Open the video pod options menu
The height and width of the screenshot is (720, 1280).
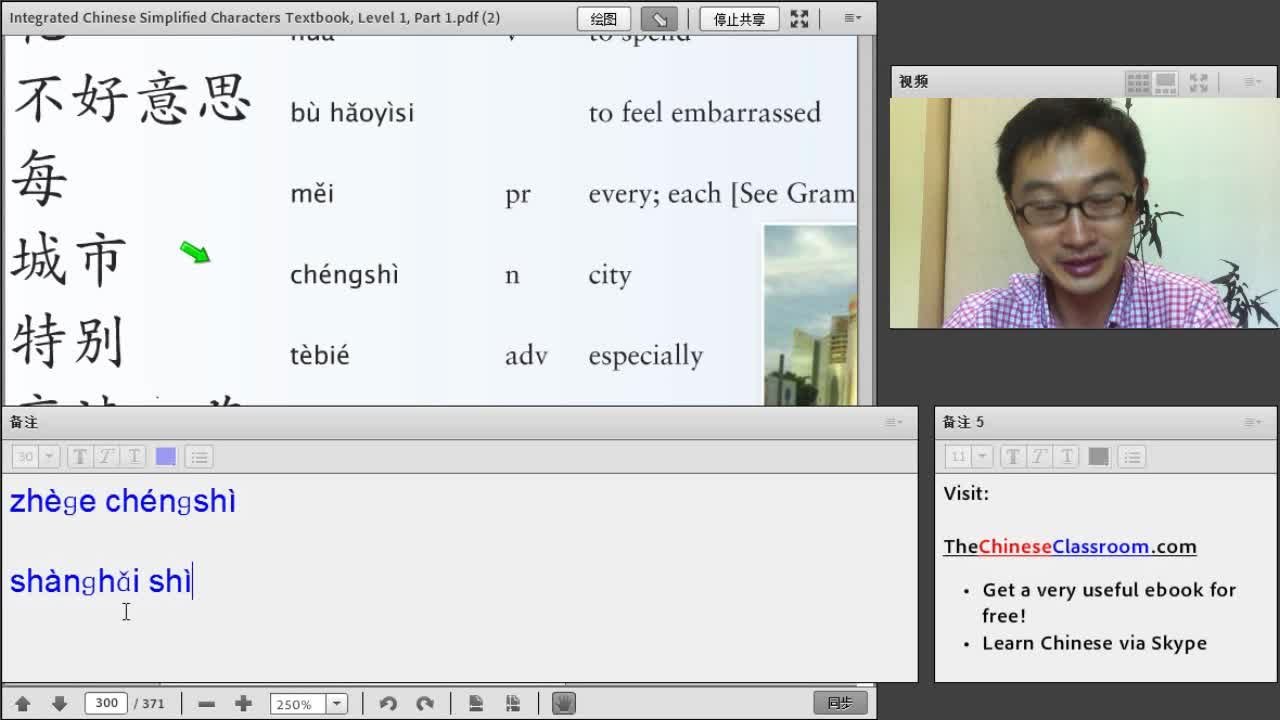coord(1253,82)
